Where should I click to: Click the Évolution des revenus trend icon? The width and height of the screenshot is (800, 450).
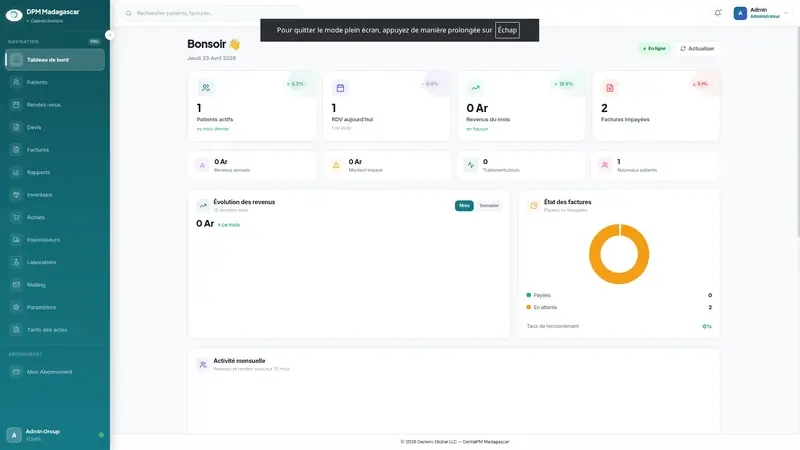point(203,206)
